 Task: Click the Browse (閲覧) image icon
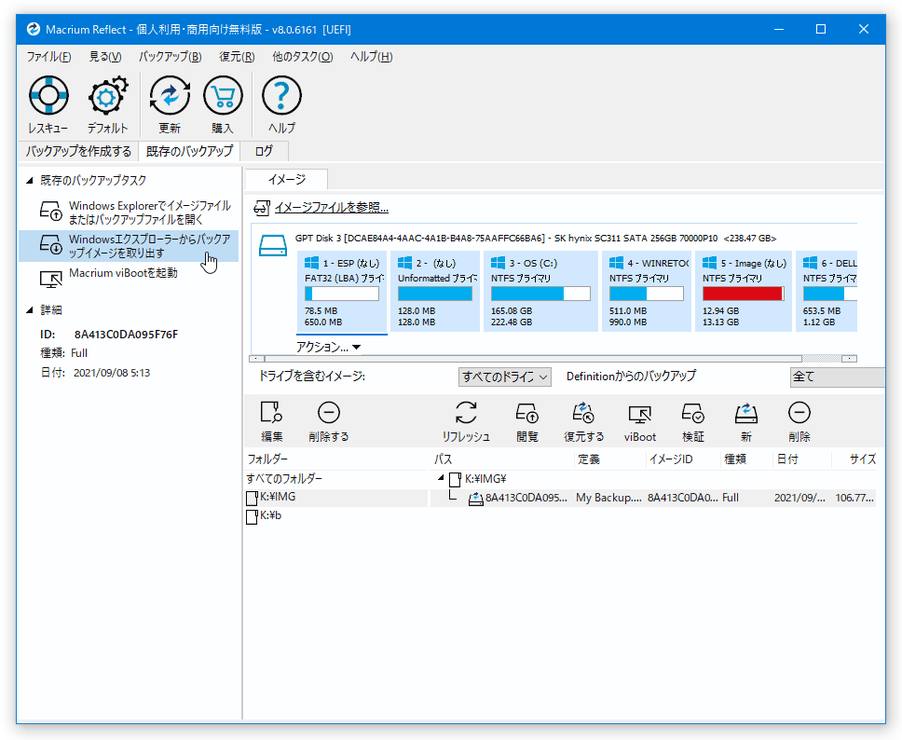tap(527, 413)
